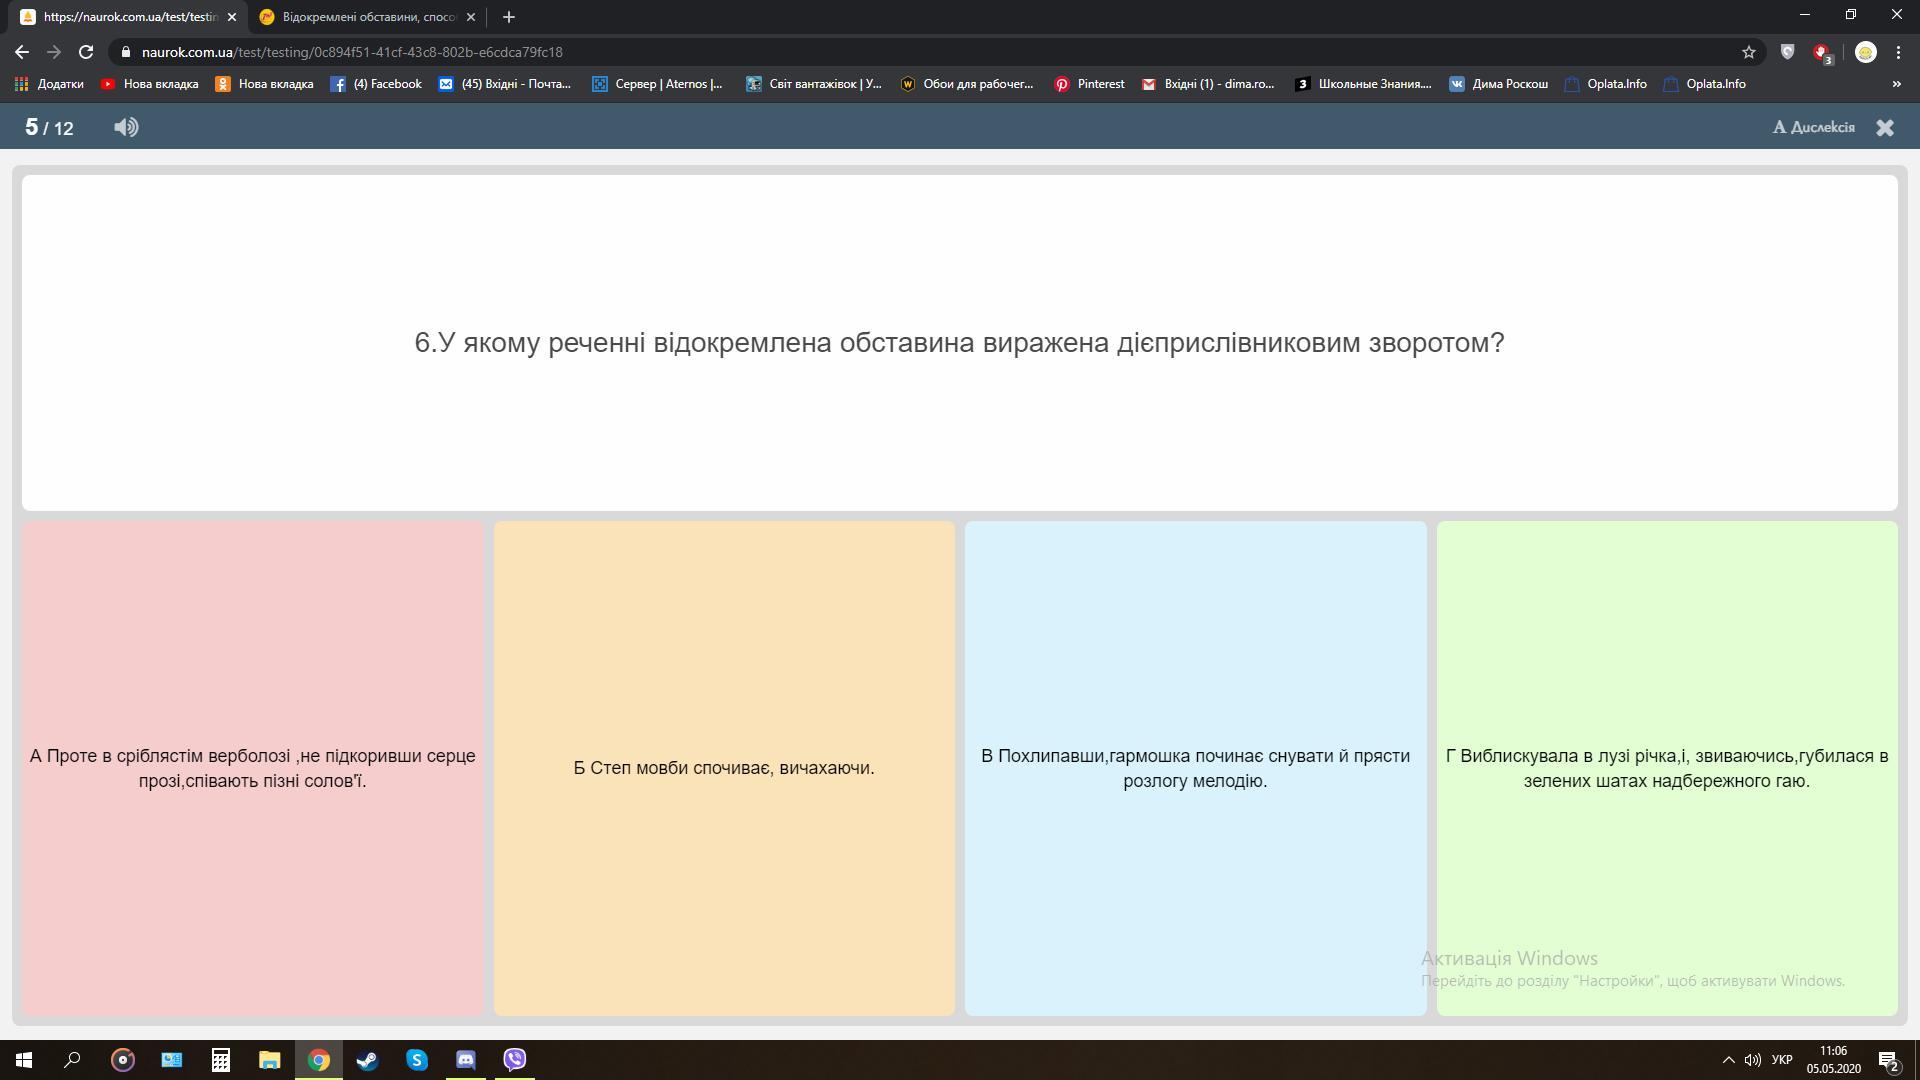The image size is (1920, 1080).
Task: Open the Windows Start menu
Action: pyautogui.click(x=24, y=1060)
